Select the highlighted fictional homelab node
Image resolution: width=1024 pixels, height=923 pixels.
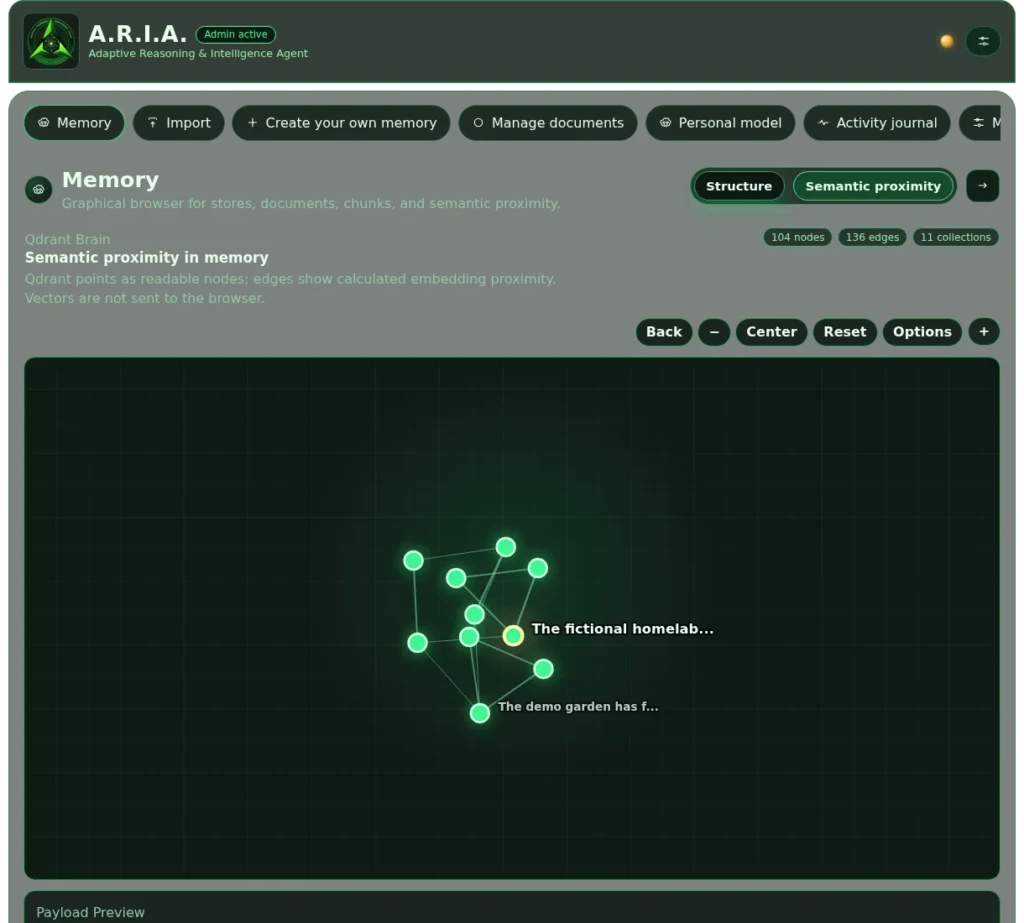coord(513,635)
